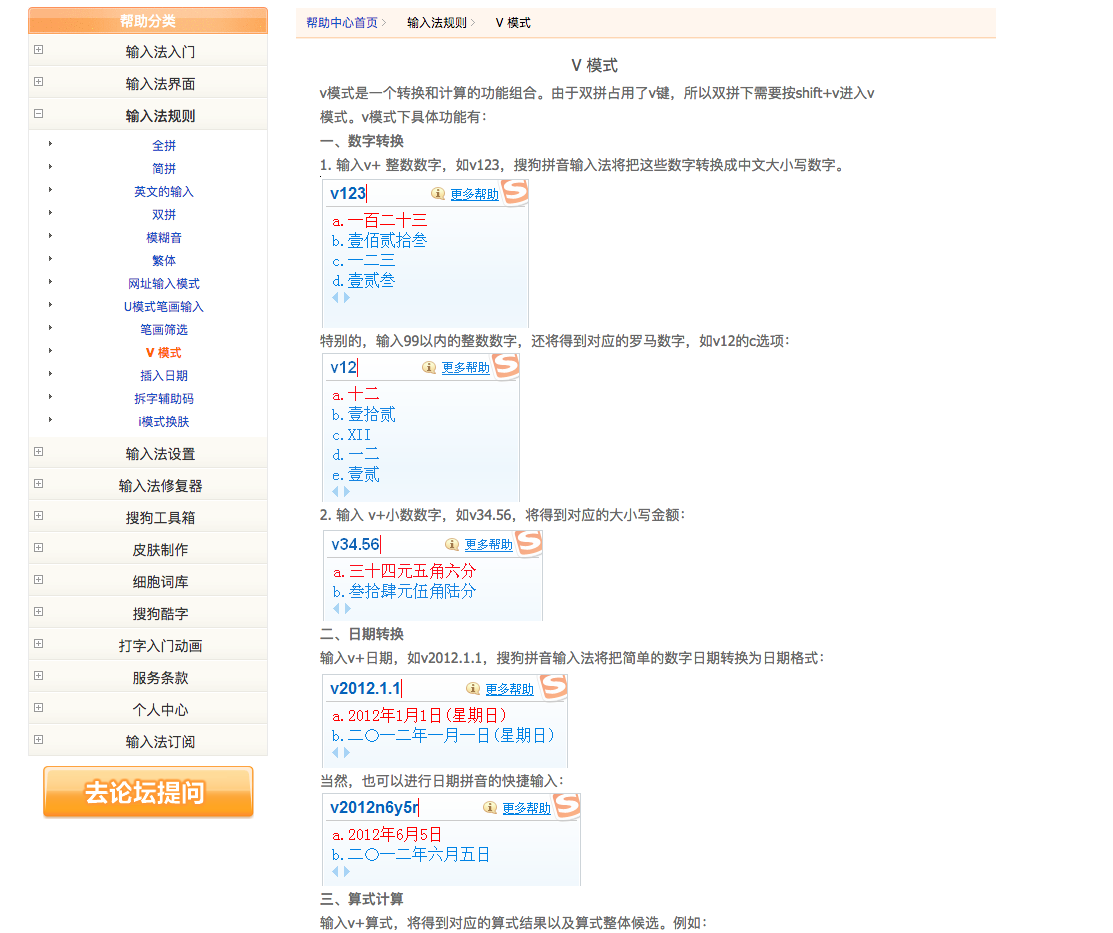The image size is (1113, 933).
Task: Open the 插入日期 help topic
Action: [x=164, y=376]
